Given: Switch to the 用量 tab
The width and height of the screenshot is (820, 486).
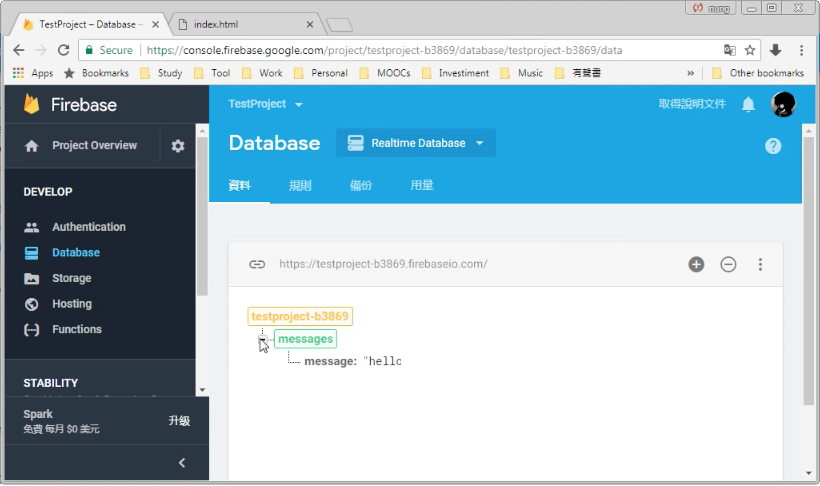Looking at the screenshot, I should coord(422,186).
